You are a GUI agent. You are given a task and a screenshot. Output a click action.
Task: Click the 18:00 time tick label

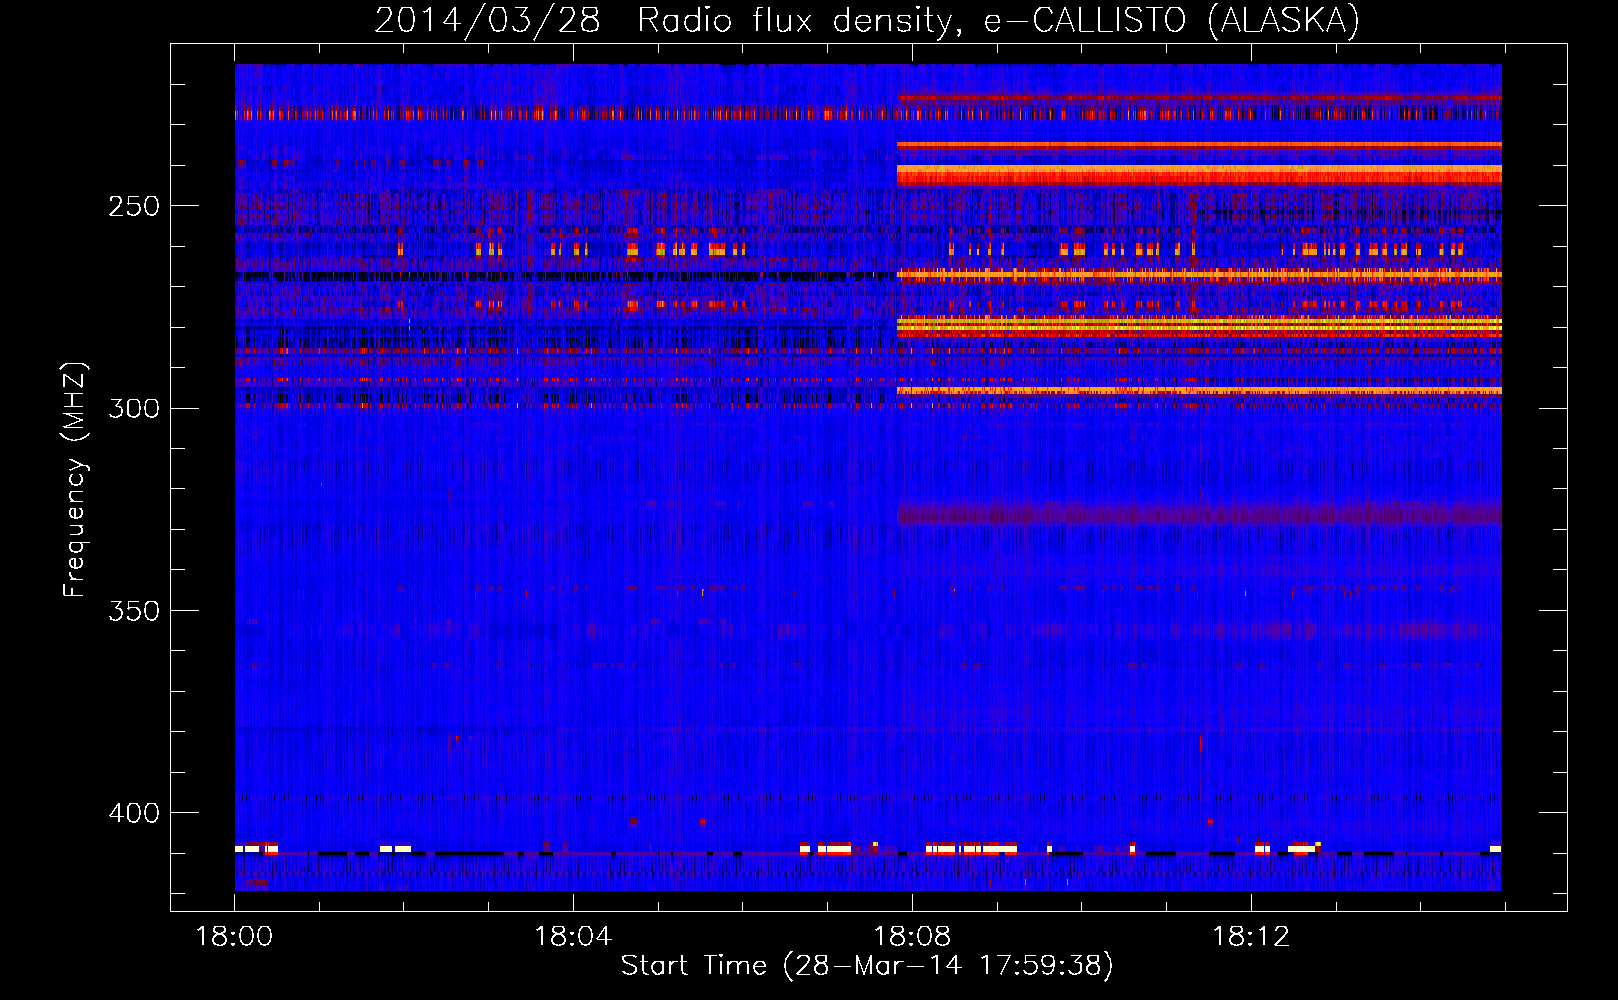click(234, 937)
